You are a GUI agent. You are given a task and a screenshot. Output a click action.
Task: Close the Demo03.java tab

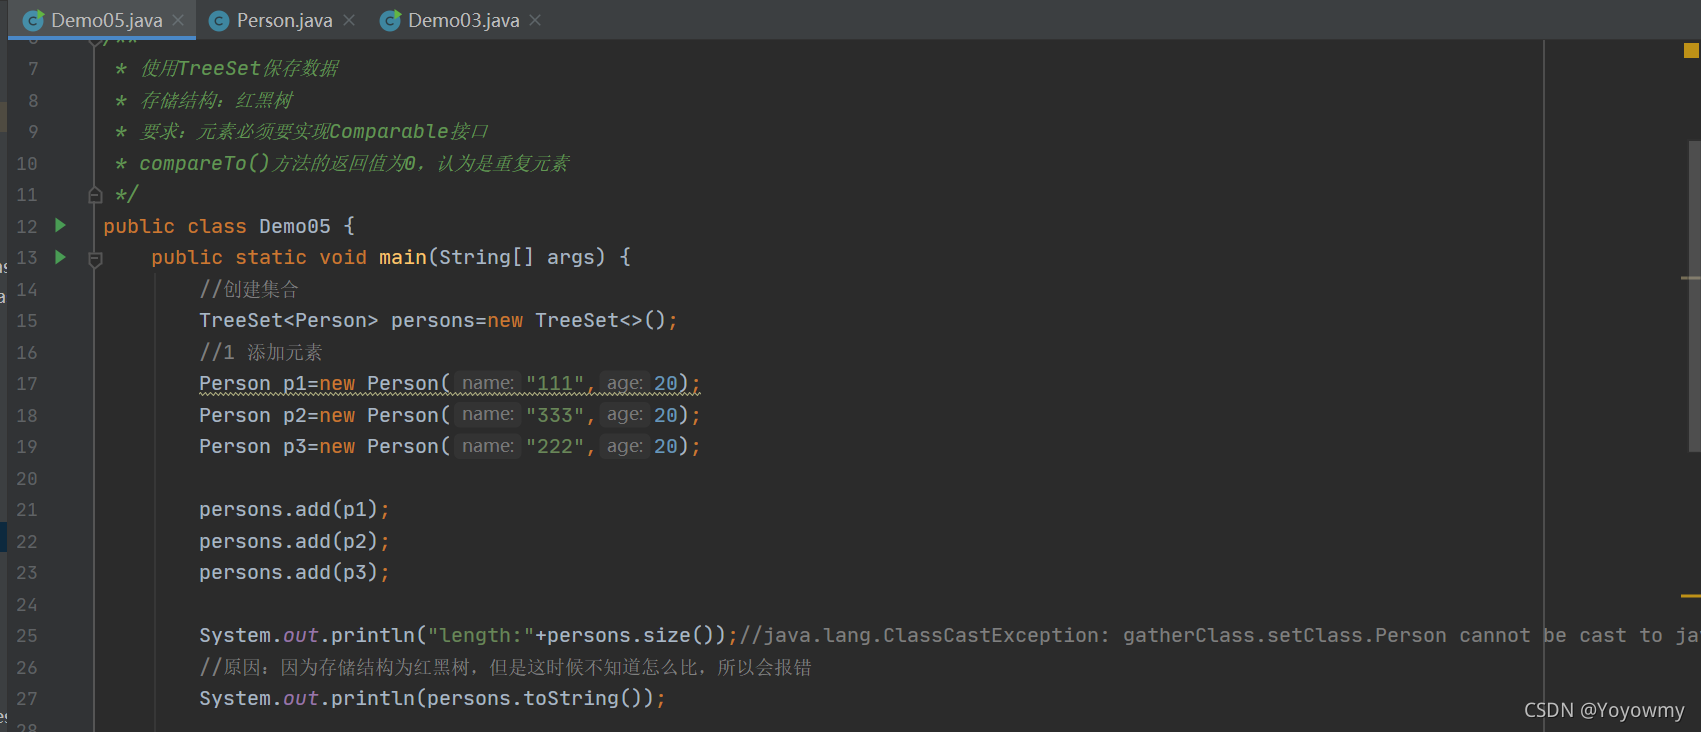pos(535,20)
